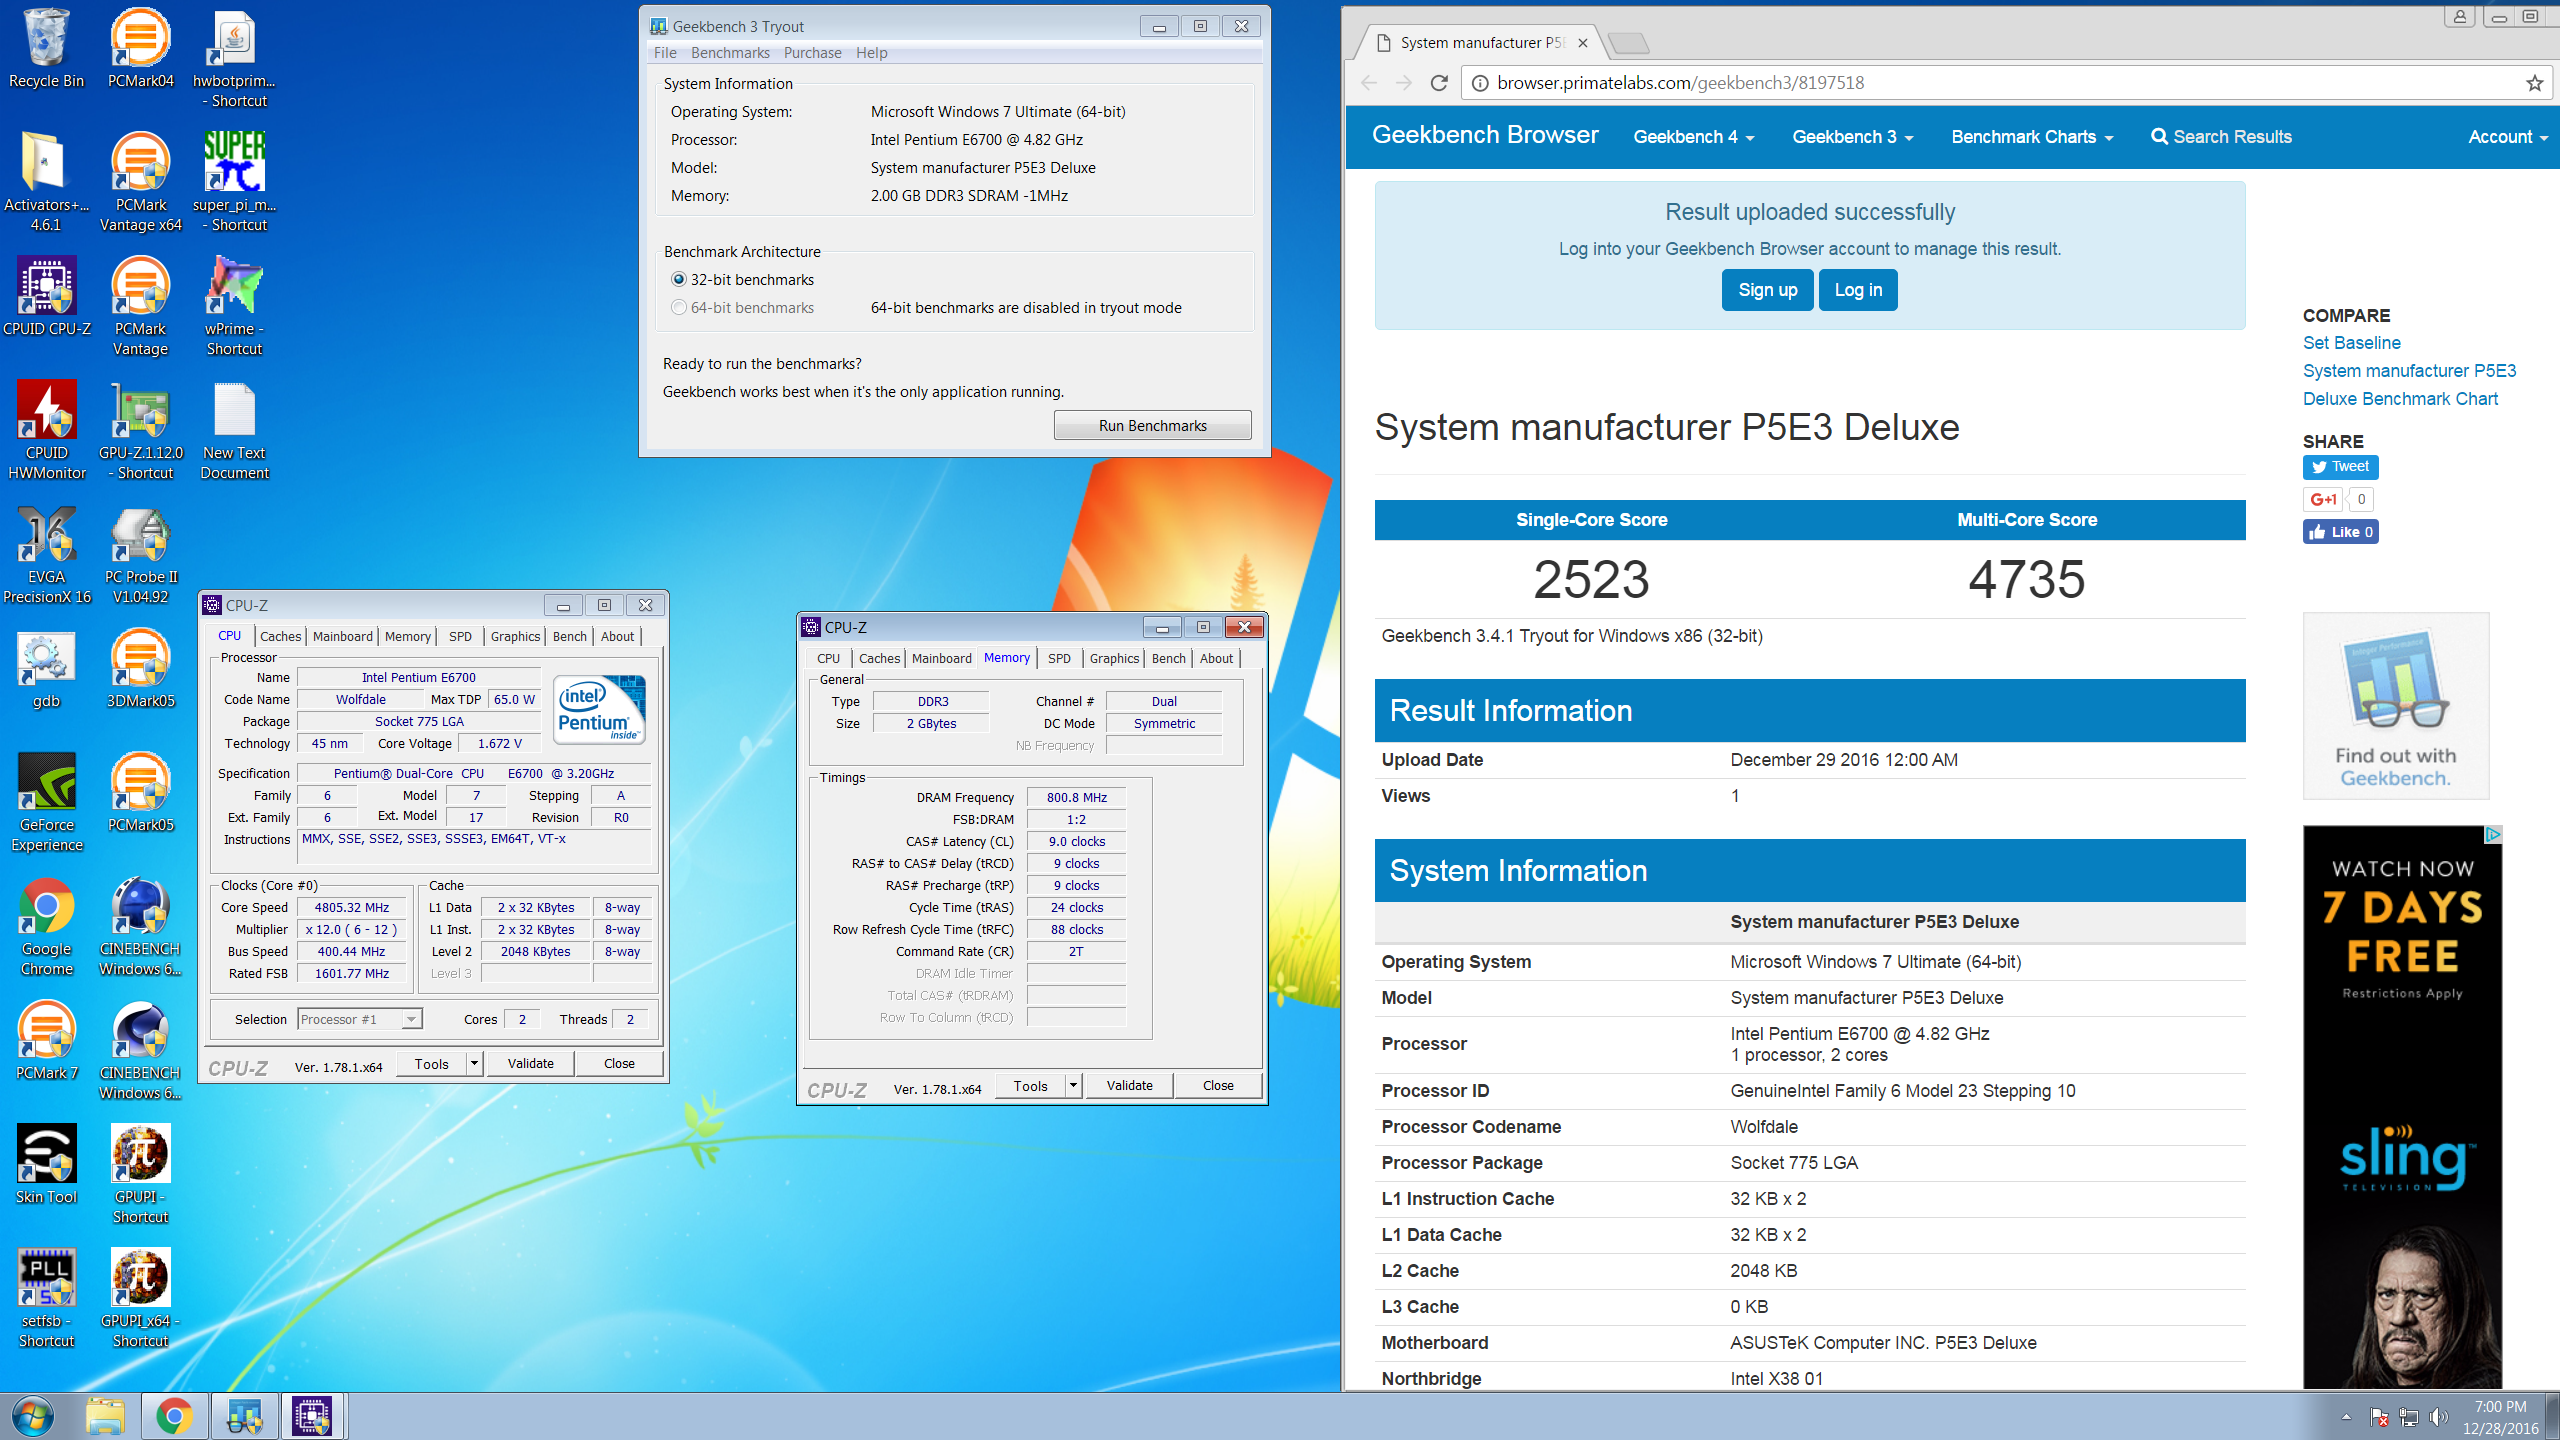The image size is (2560, 1440).
Task: Open the gdb desktop icon
Action: click(46, 670)
